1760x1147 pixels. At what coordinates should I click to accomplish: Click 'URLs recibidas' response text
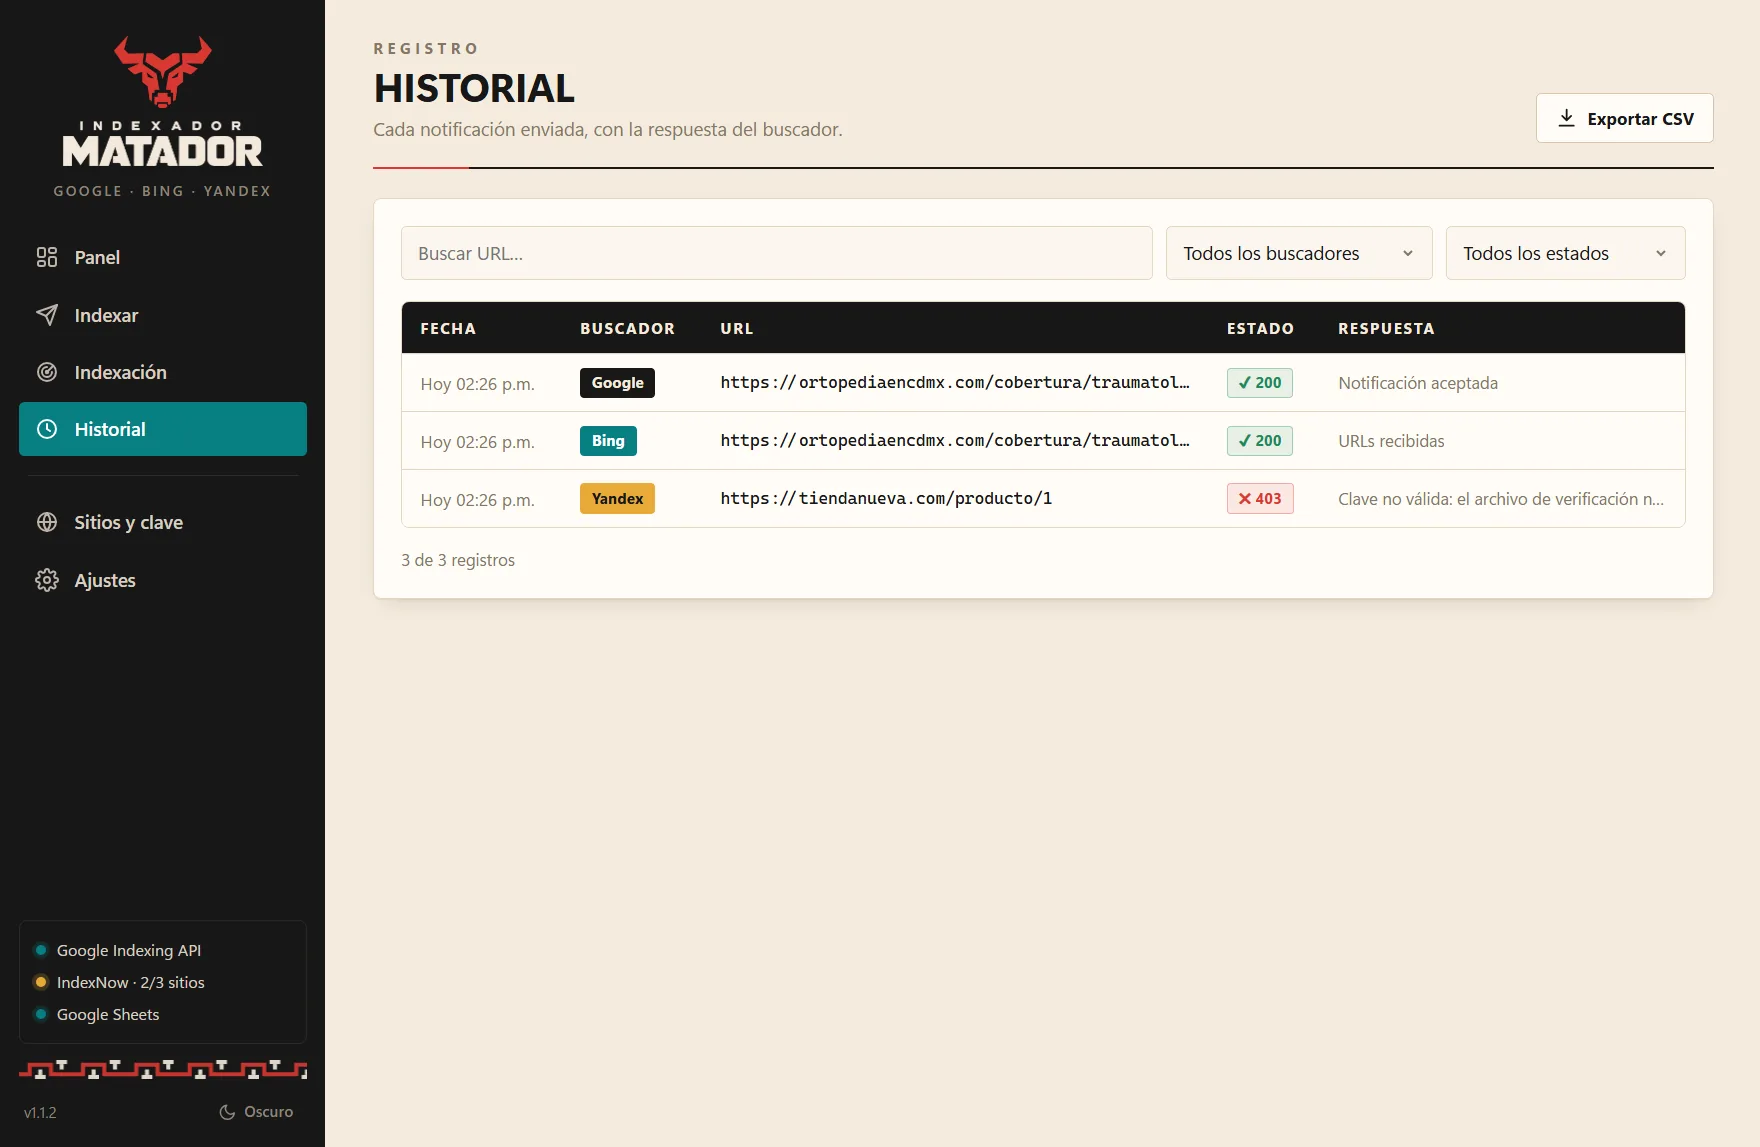point(1391,441)
